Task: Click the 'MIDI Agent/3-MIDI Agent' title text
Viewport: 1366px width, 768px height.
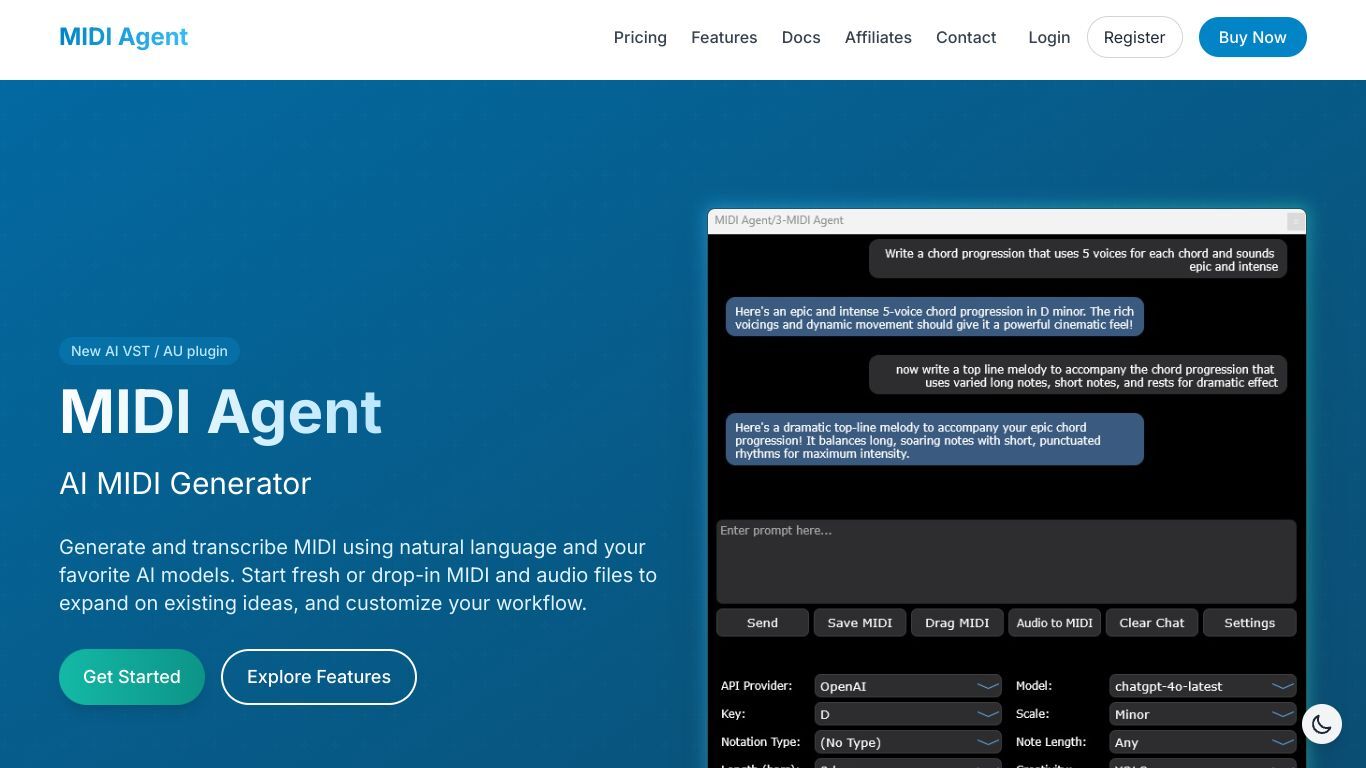Action: point(779,220)
